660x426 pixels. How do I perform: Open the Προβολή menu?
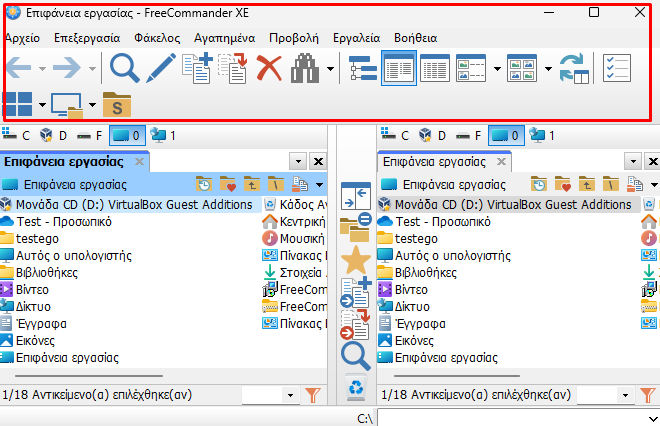pos(294,38)
